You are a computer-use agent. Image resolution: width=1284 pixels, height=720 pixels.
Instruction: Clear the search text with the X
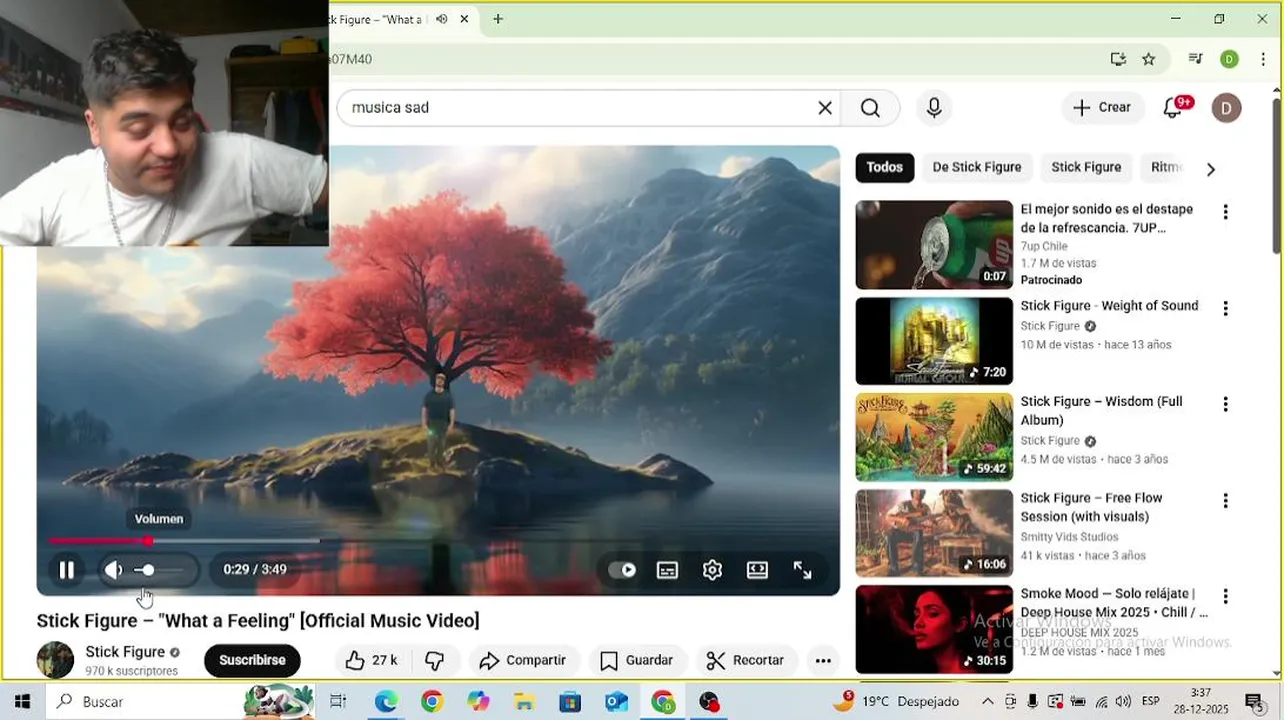pyautogui.click(x=825, y=108)
